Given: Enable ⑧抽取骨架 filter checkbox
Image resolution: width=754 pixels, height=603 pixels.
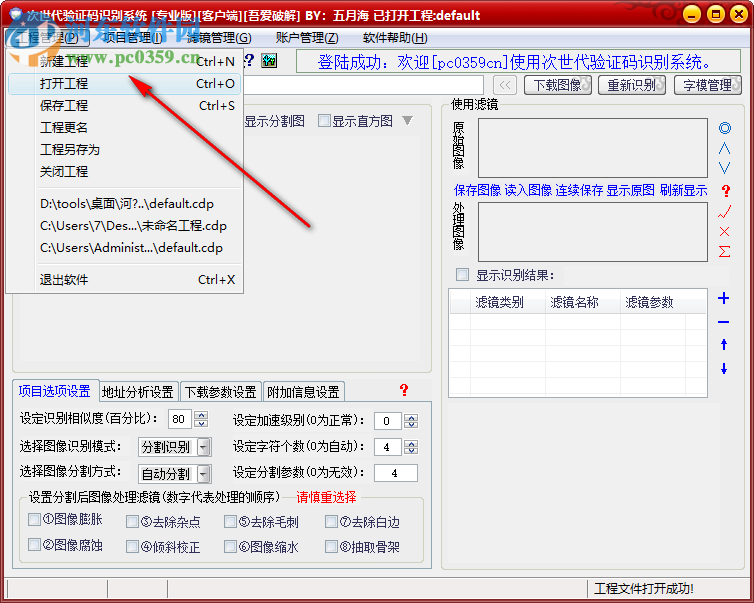Looking at the screenshot, I should pos(331,547).
